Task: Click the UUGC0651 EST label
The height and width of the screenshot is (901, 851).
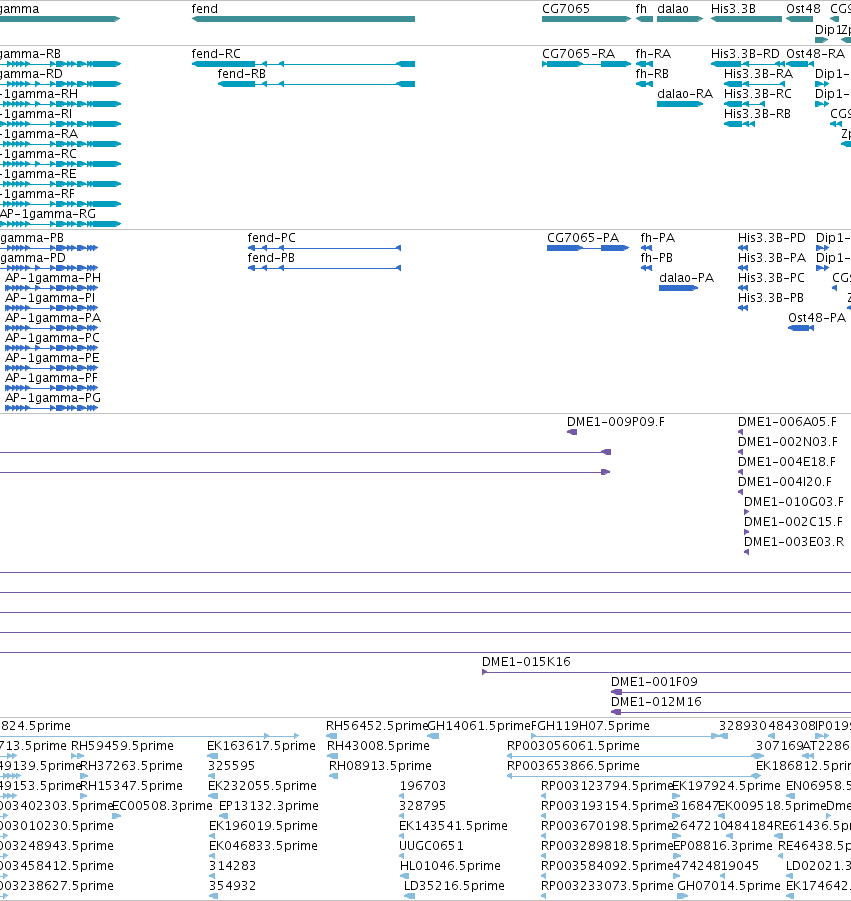Action: pos(431,846)
